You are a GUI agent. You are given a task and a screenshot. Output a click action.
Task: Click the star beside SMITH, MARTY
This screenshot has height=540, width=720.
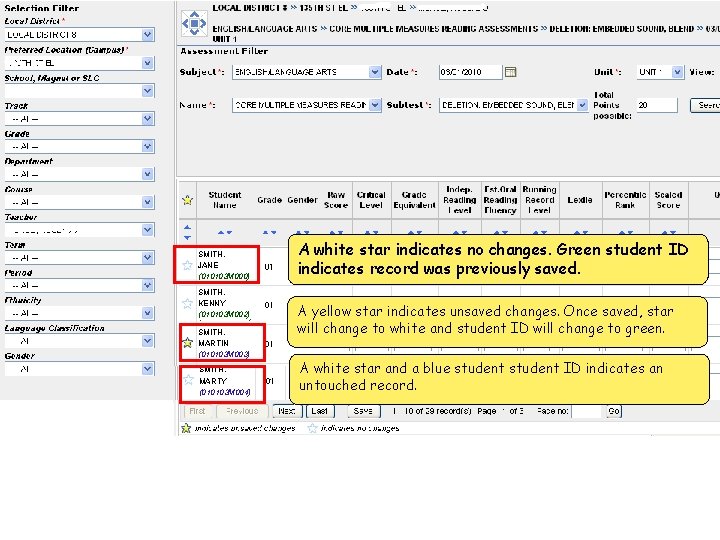[x=188, y=380]
